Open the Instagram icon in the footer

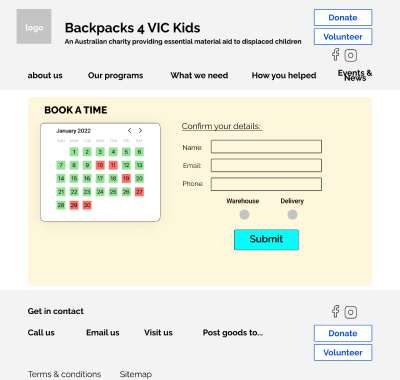coord(351,312)
